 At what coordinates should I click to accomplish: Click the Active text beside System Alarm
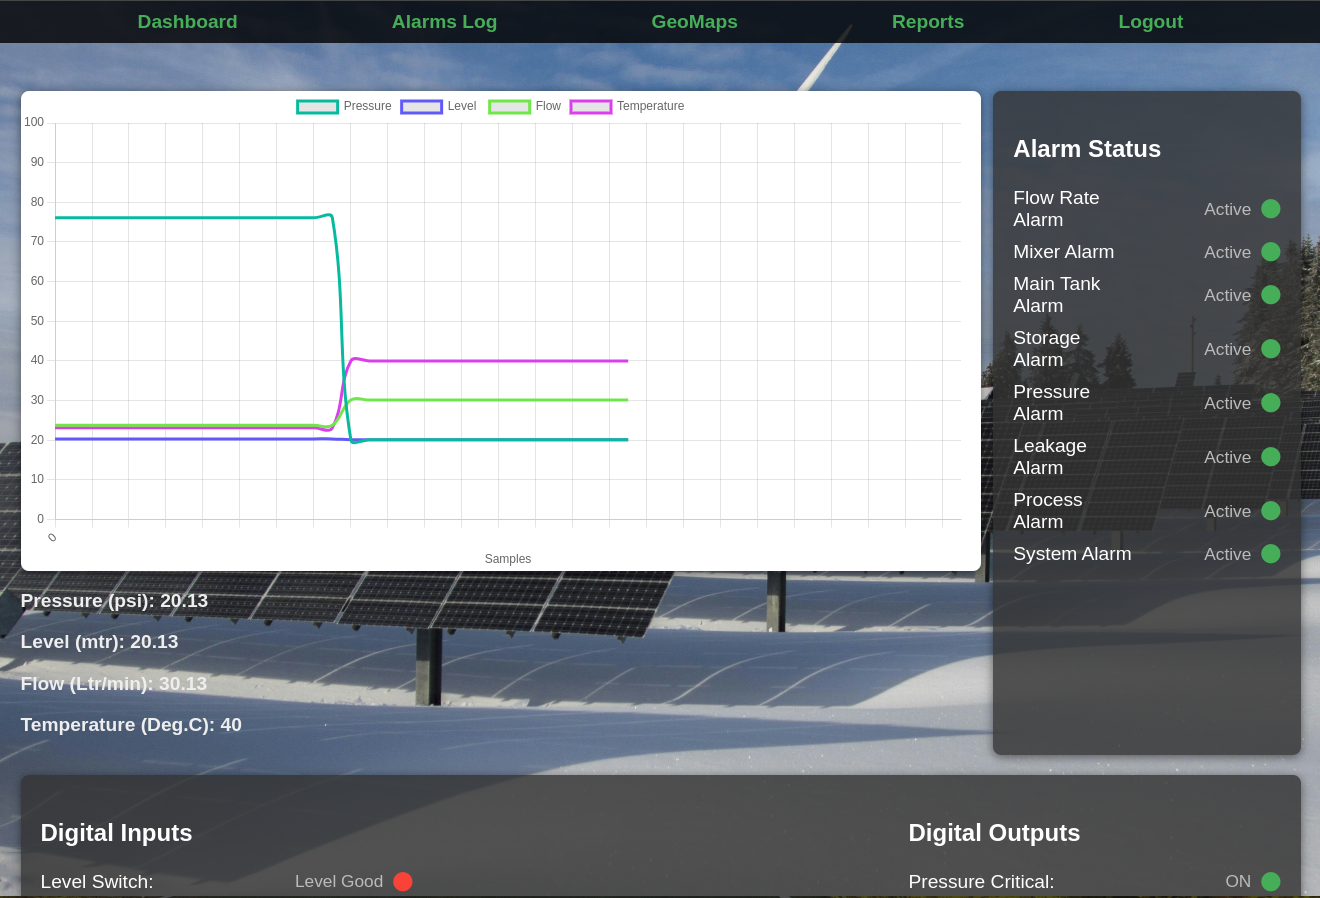point(1227,554)
